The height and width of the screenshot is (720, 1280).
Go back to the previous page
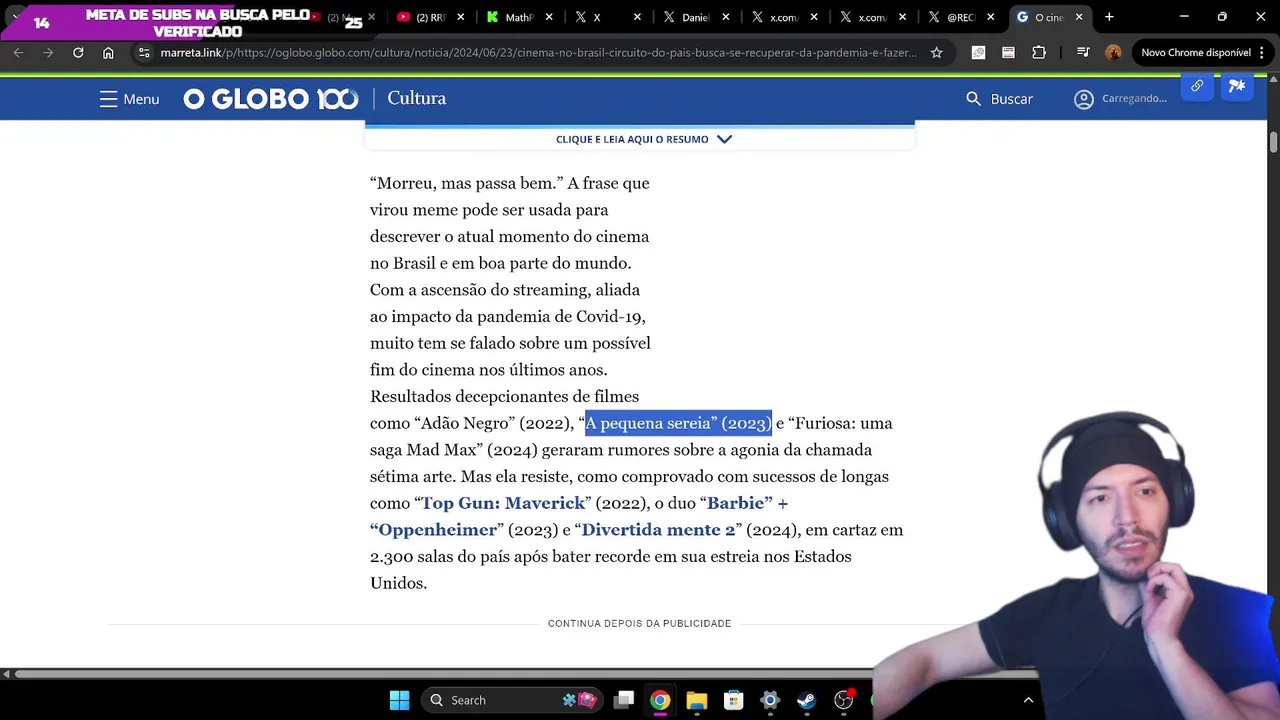(19, 53)
